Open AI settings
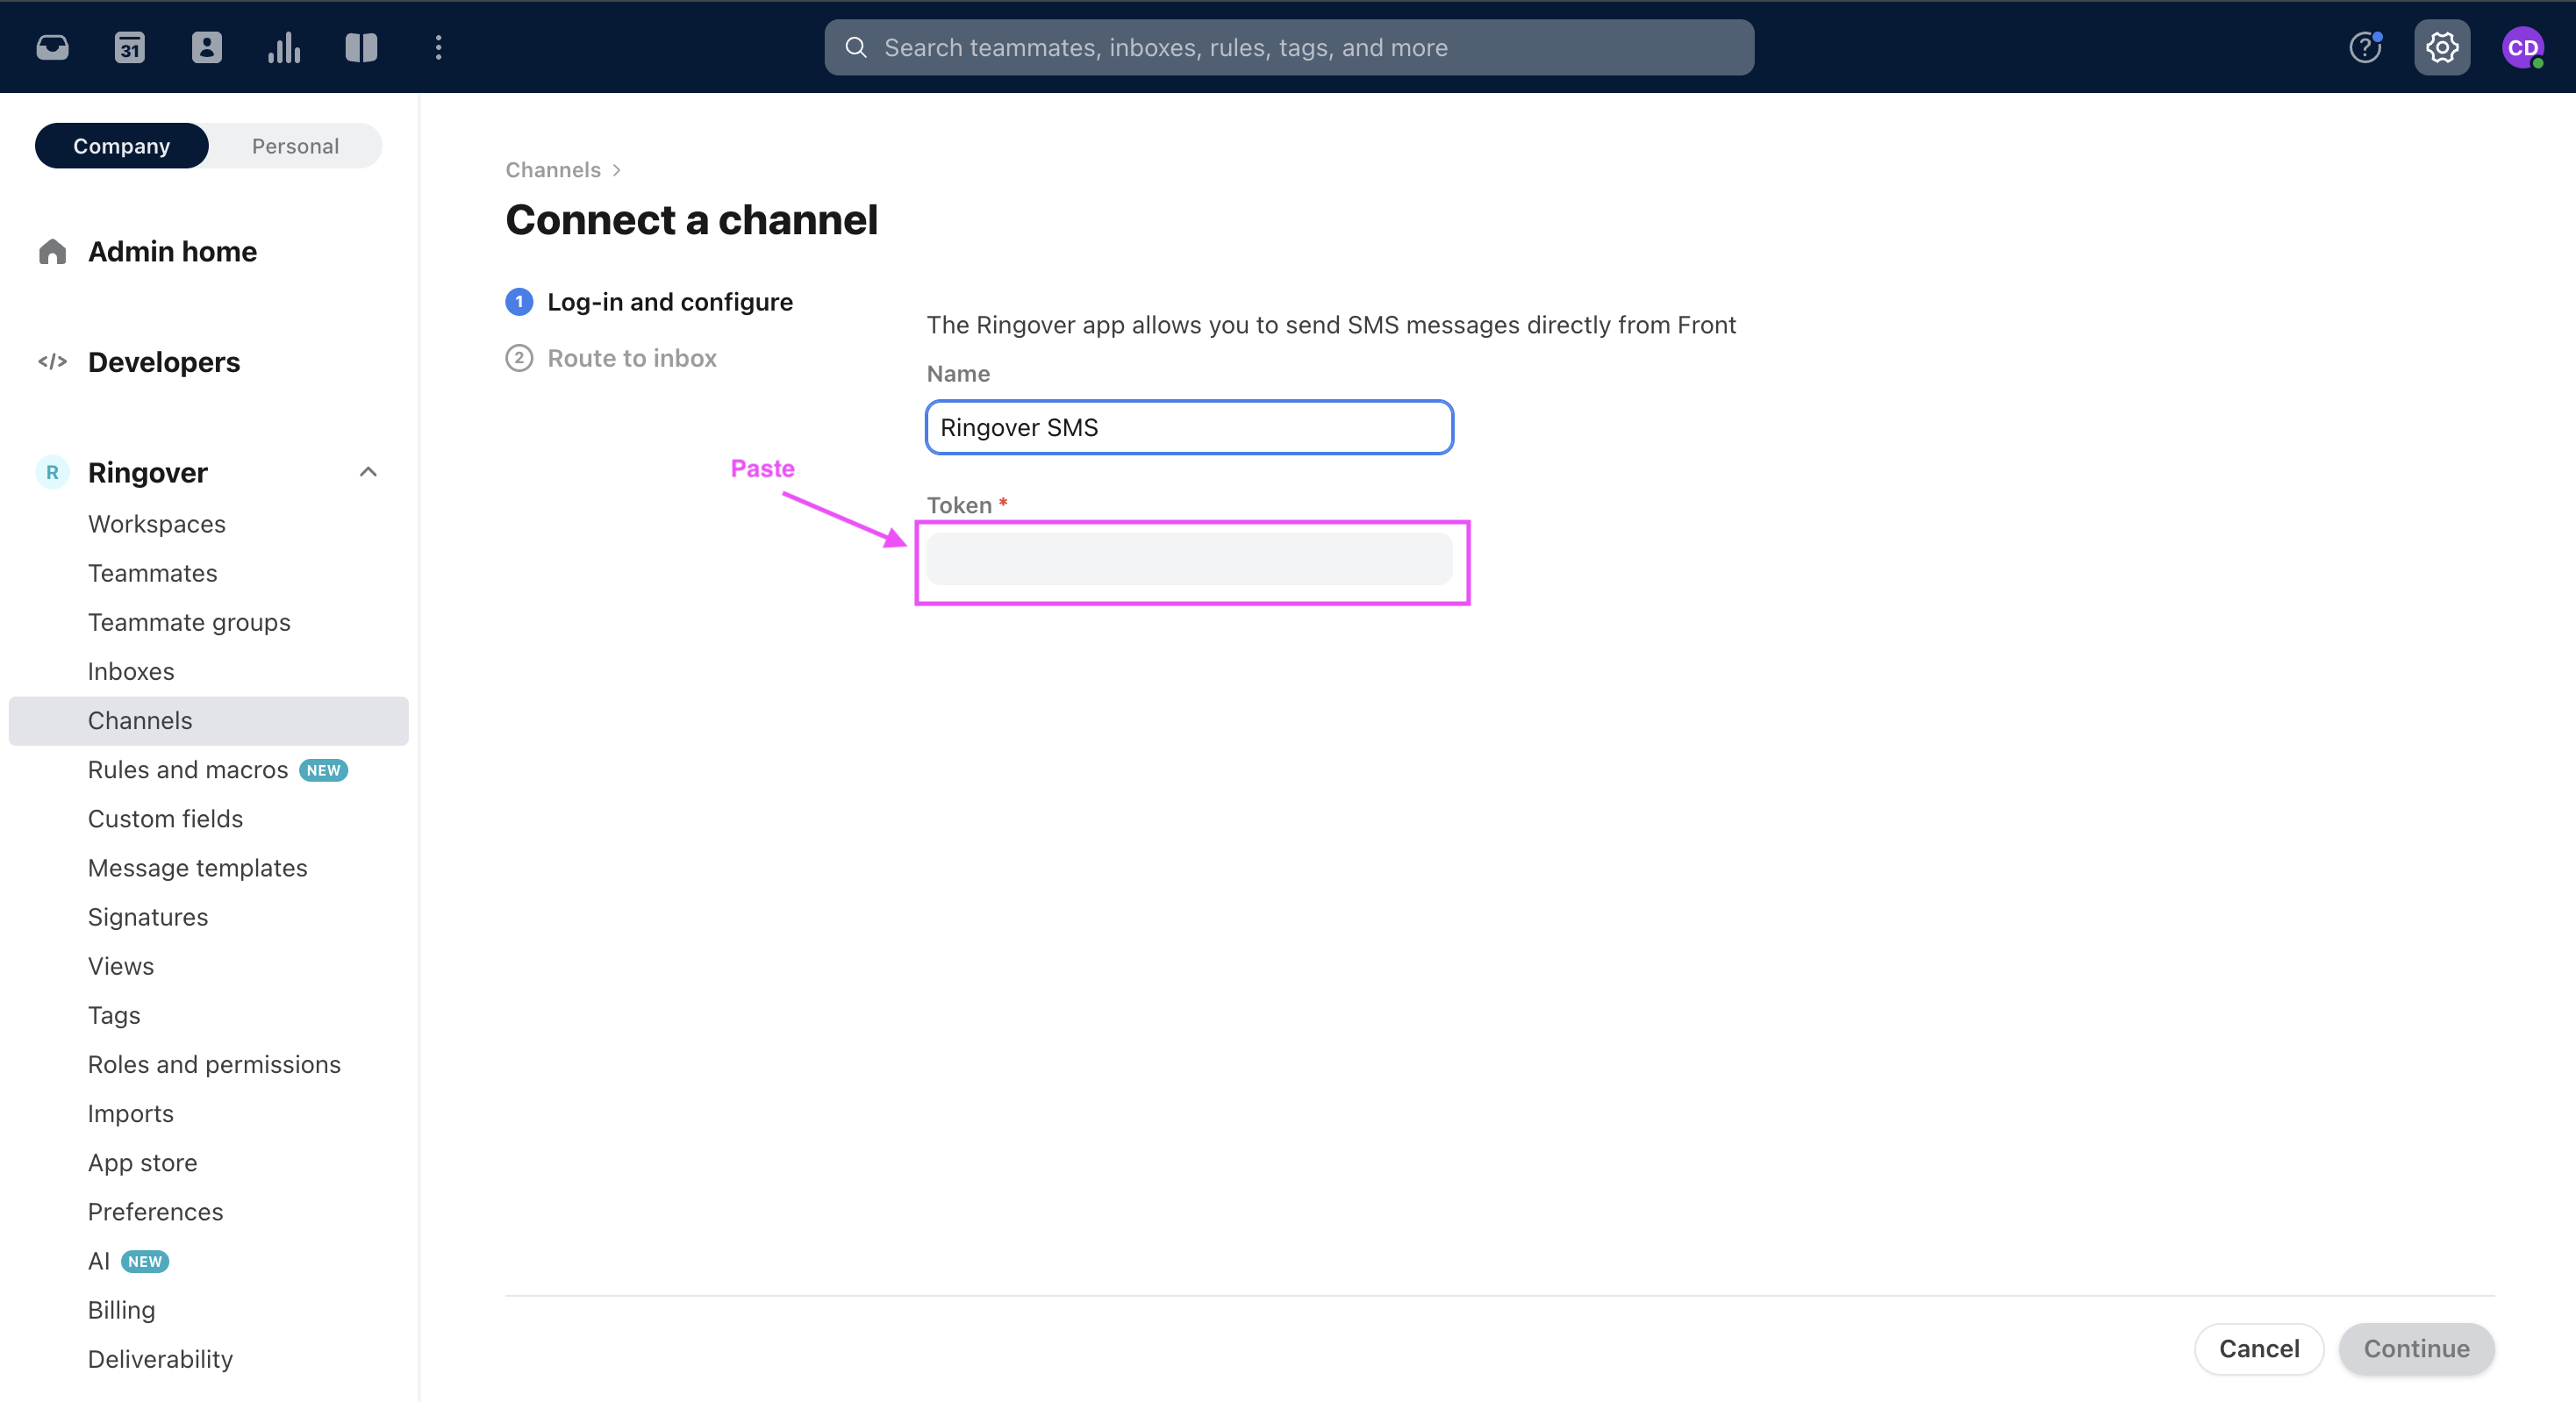 [99, 1260]
